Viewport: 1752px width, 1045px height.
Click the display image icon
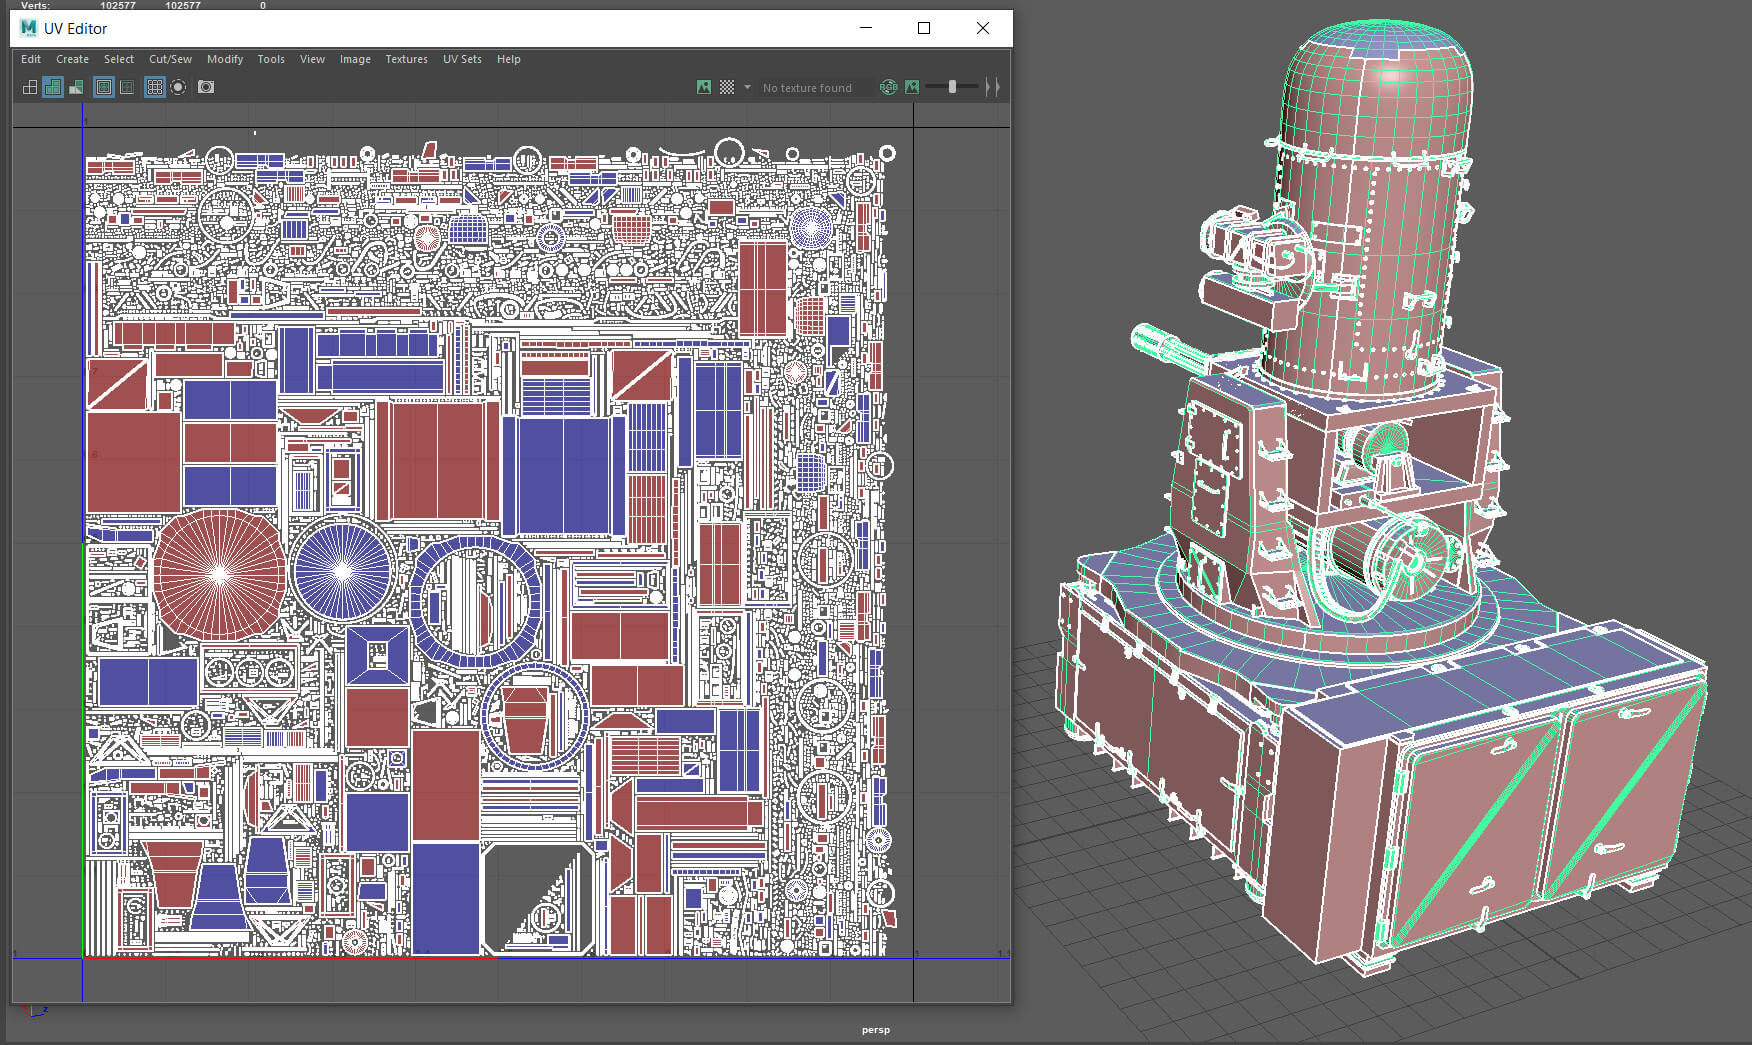704,87
